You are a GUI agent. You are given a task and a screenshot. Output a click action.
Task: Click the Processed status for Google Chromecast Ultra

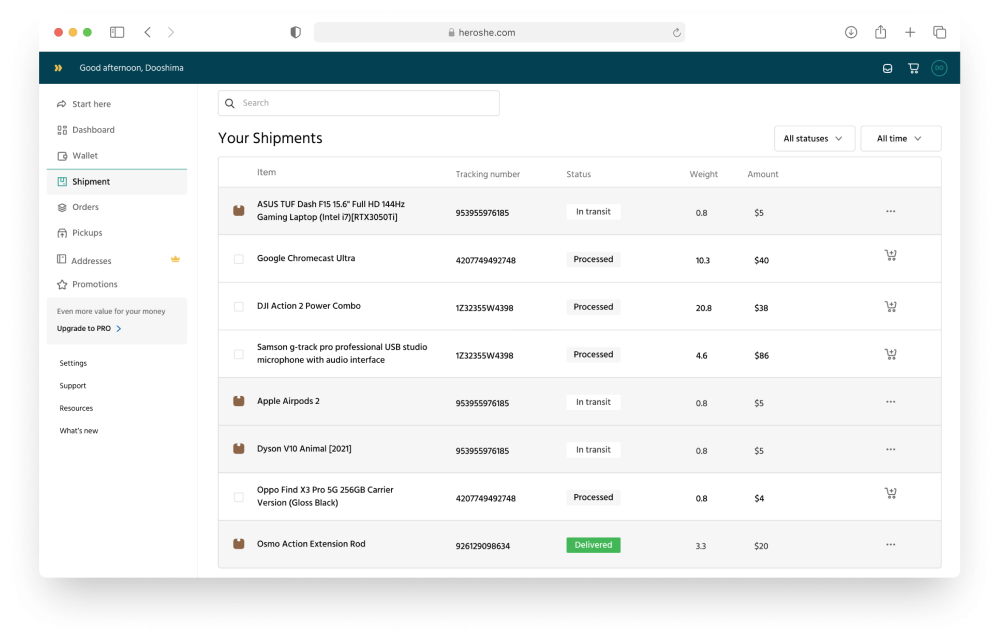(593, 259)
